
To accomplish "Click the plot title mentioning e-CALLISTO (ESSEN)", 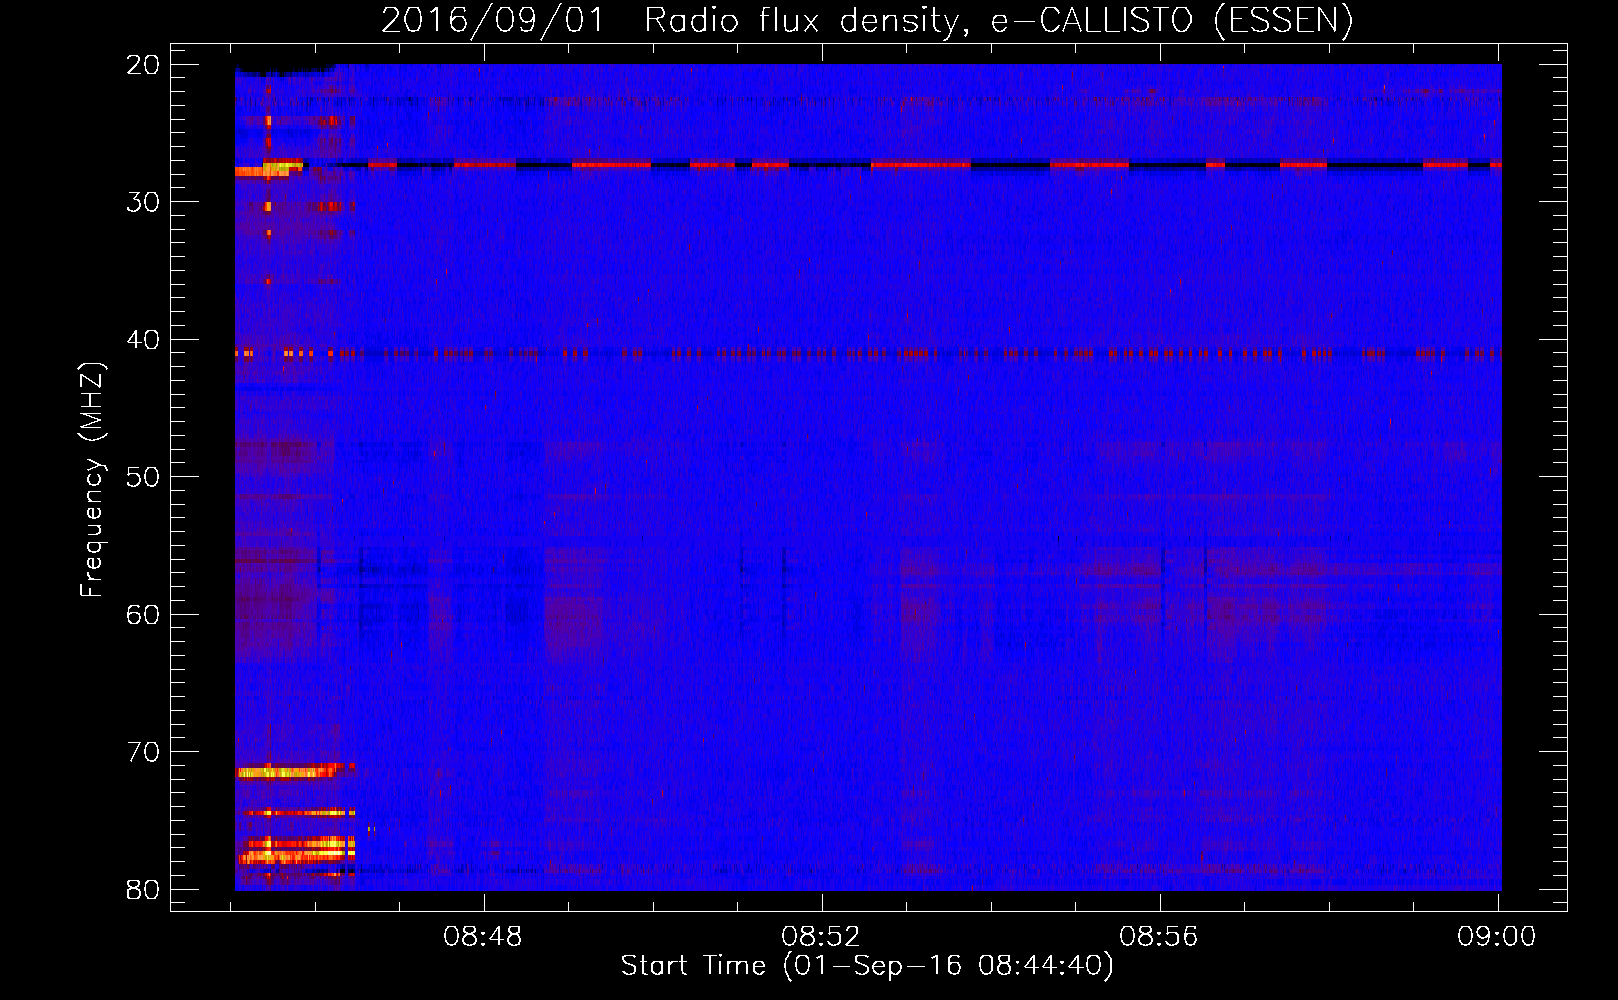I will coord(867,20).
